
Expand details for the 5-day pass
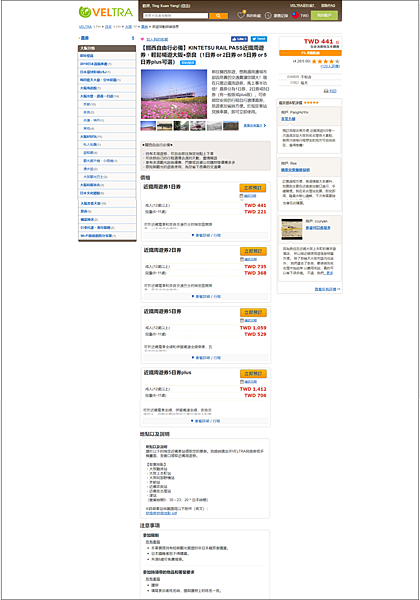click(x=206, y=358)
